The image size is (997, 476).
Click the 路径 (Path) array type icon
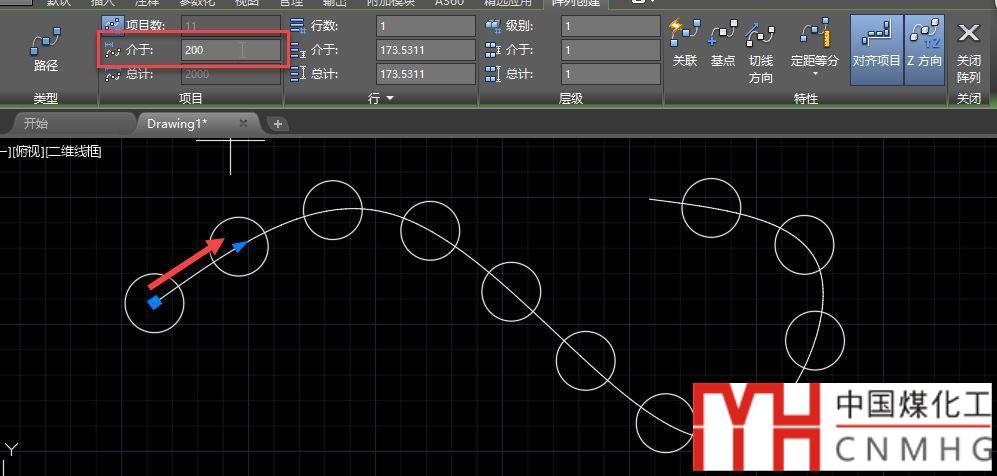(46, 50)
